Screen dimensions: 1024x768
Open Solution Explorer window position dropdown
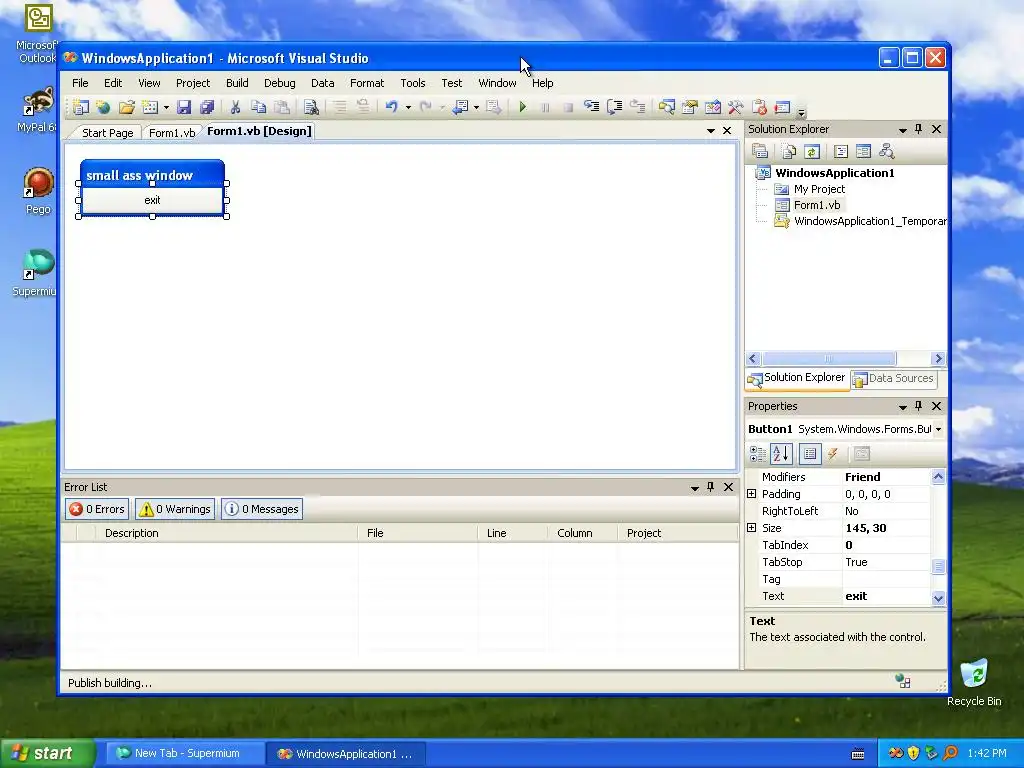(x=903, y=130)
